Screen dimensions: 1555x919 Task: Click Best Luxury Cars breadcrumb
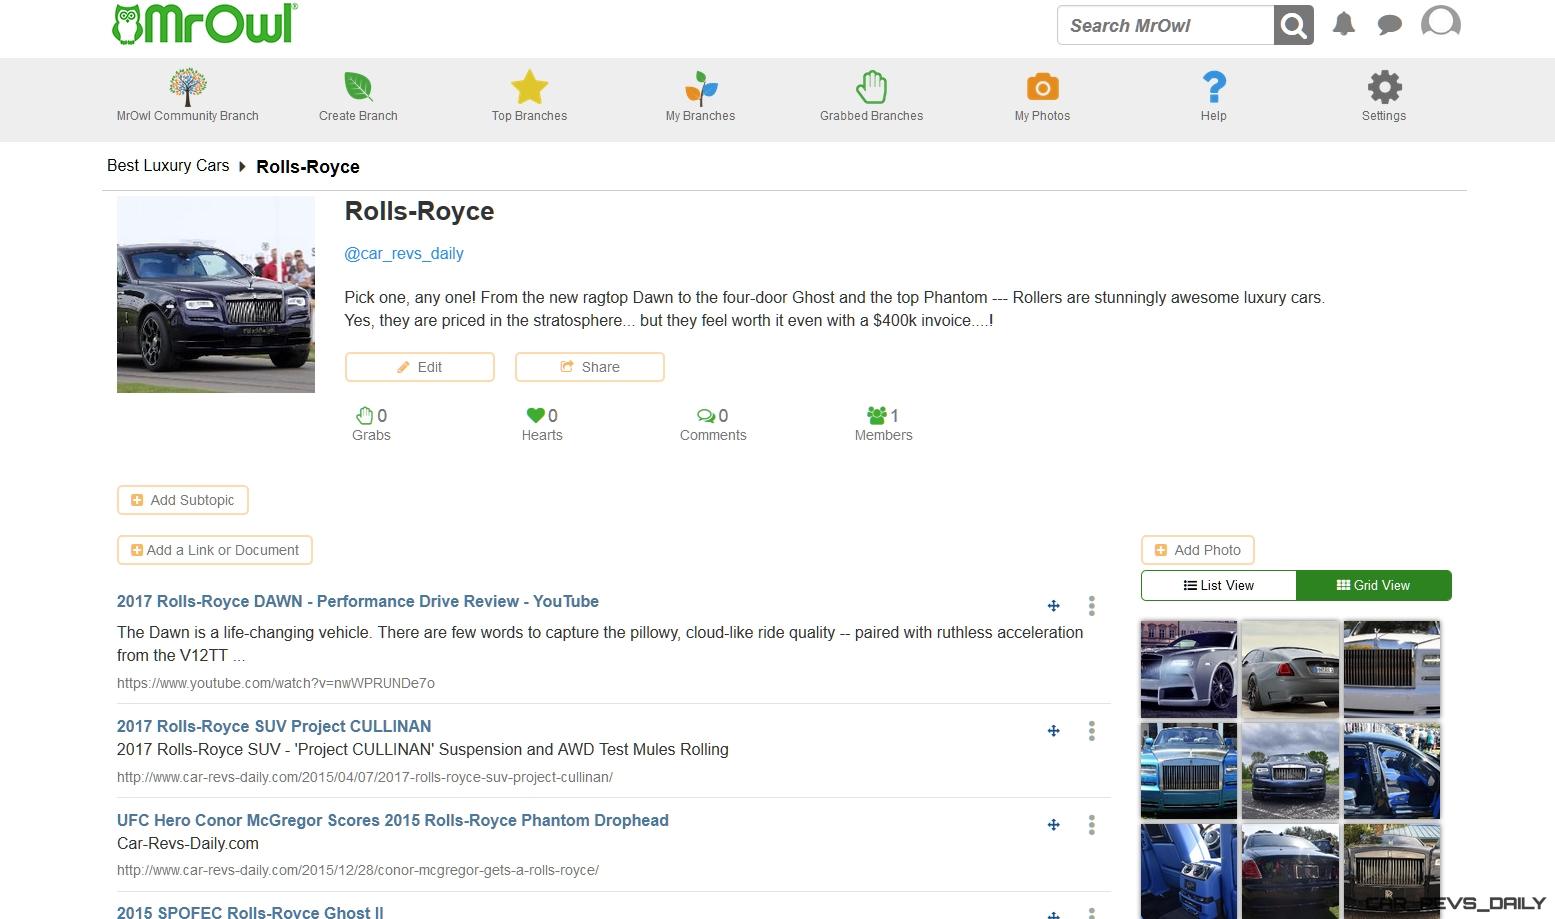pos(168,166)
